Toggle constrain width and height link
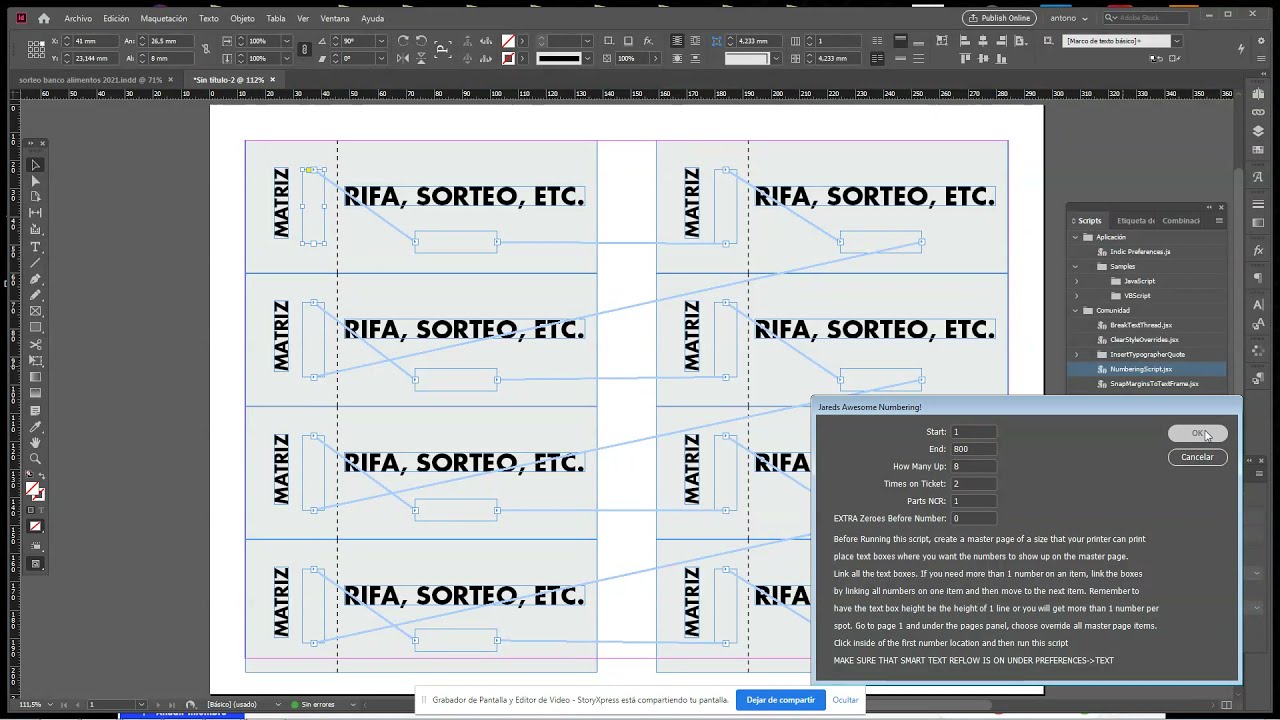 206,49
